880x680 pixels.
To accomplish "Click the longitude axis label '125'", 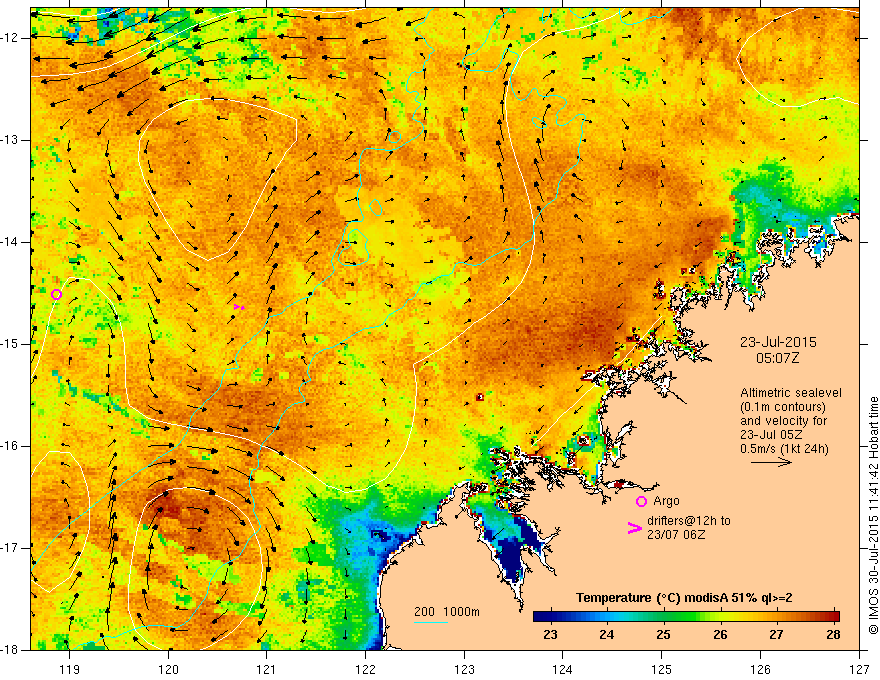I will pyautogui.click(x=662, y=669).
